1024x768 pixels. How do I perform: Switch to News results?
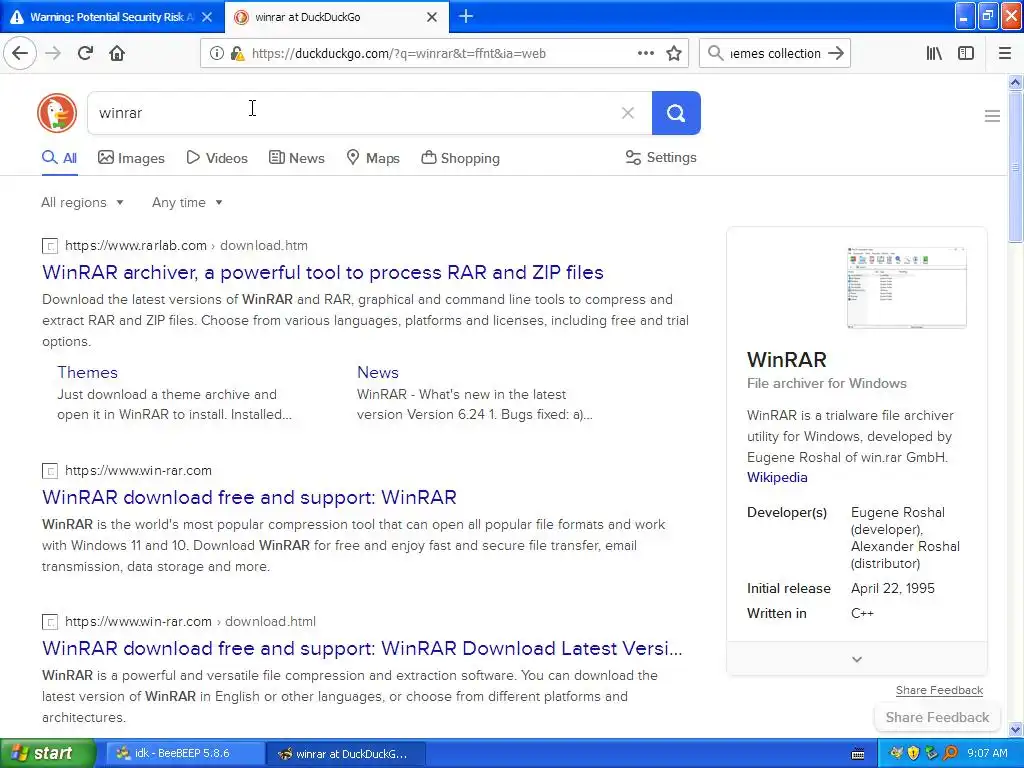(x=297, y=158)
